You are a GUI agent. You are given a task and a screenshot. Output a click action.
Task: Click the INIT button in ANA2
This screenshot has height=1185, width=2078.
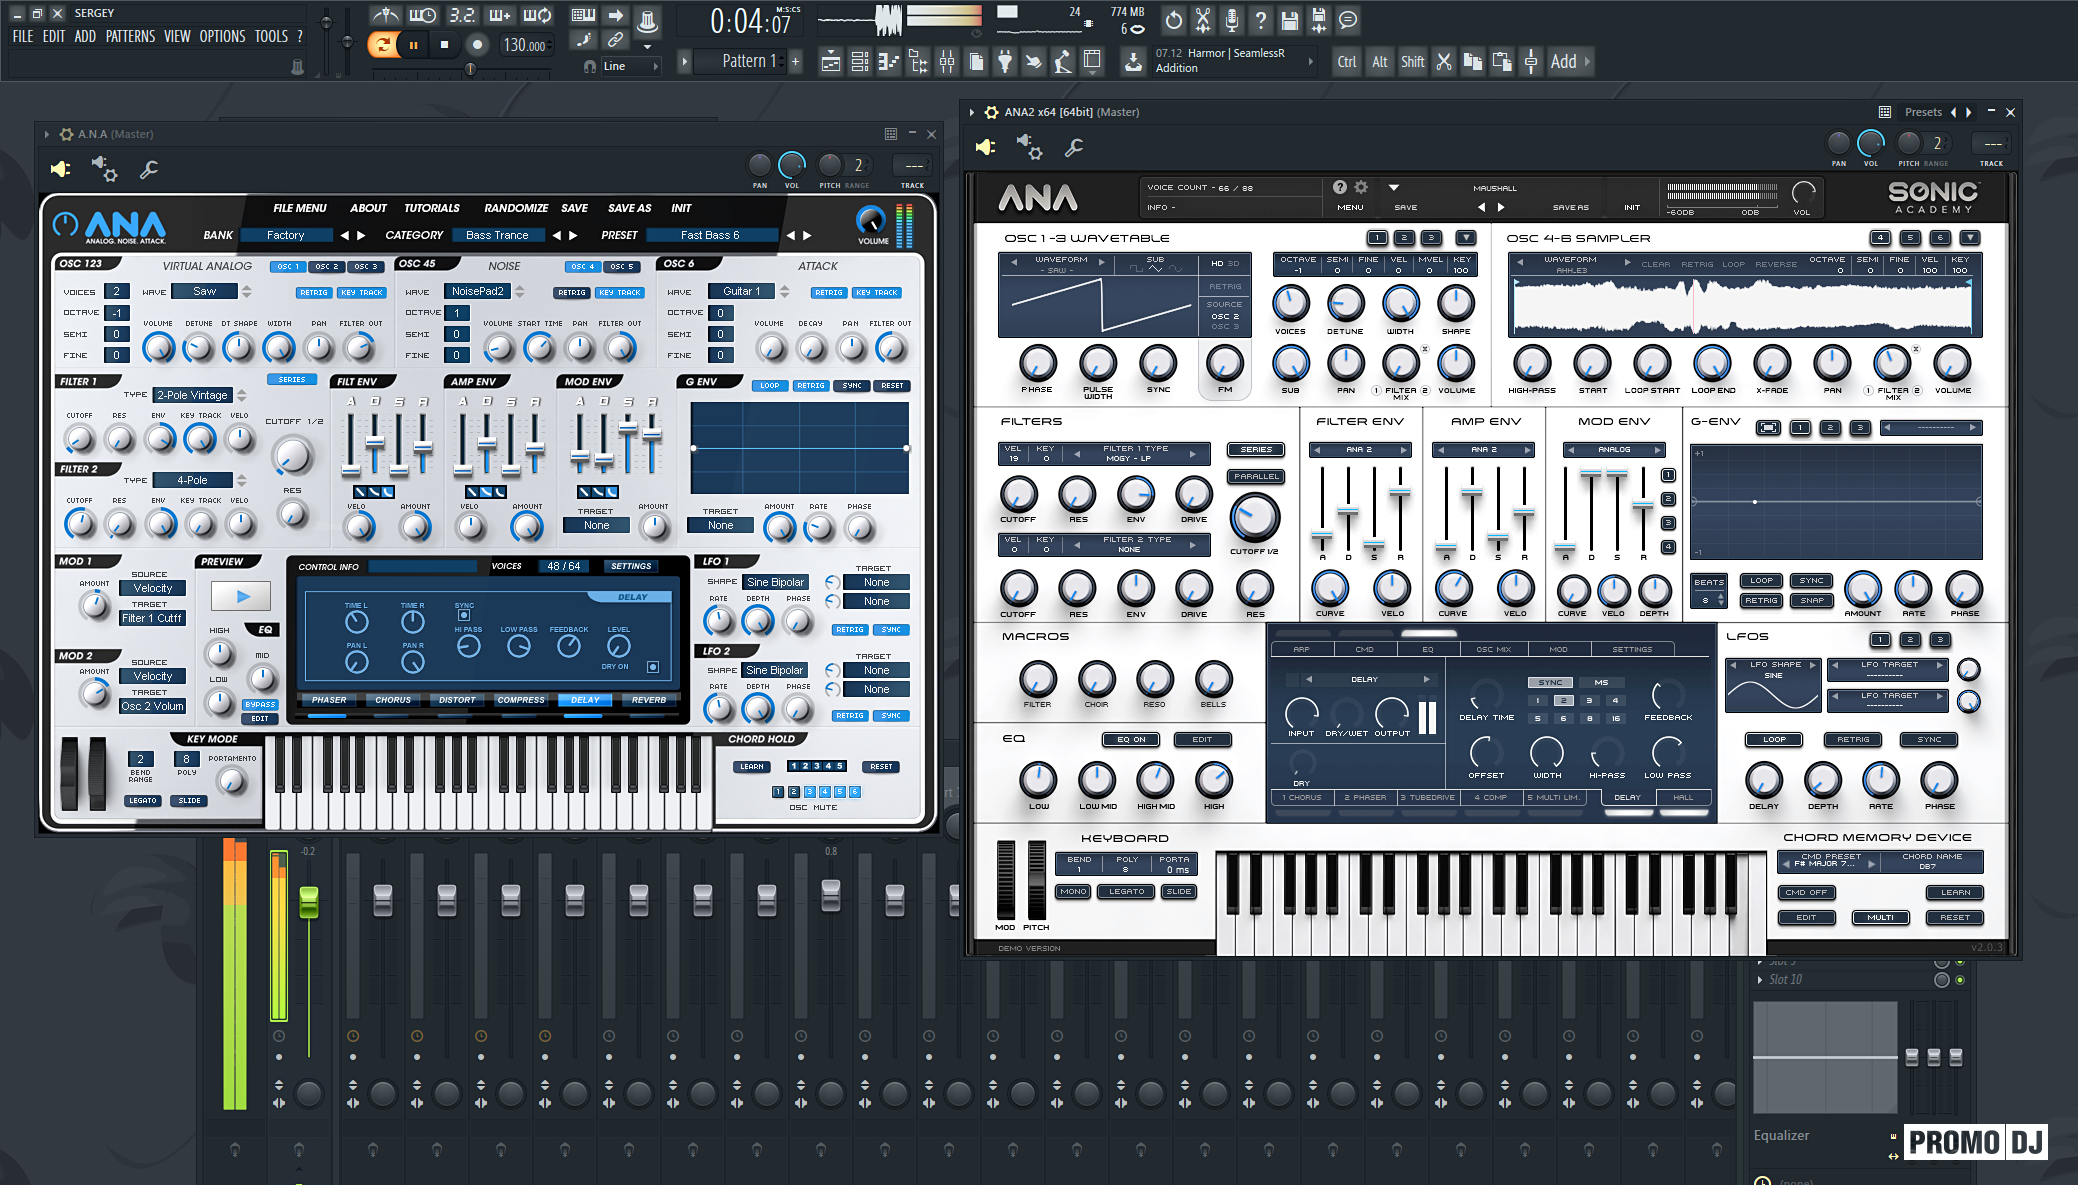[x=1631, y=207]
